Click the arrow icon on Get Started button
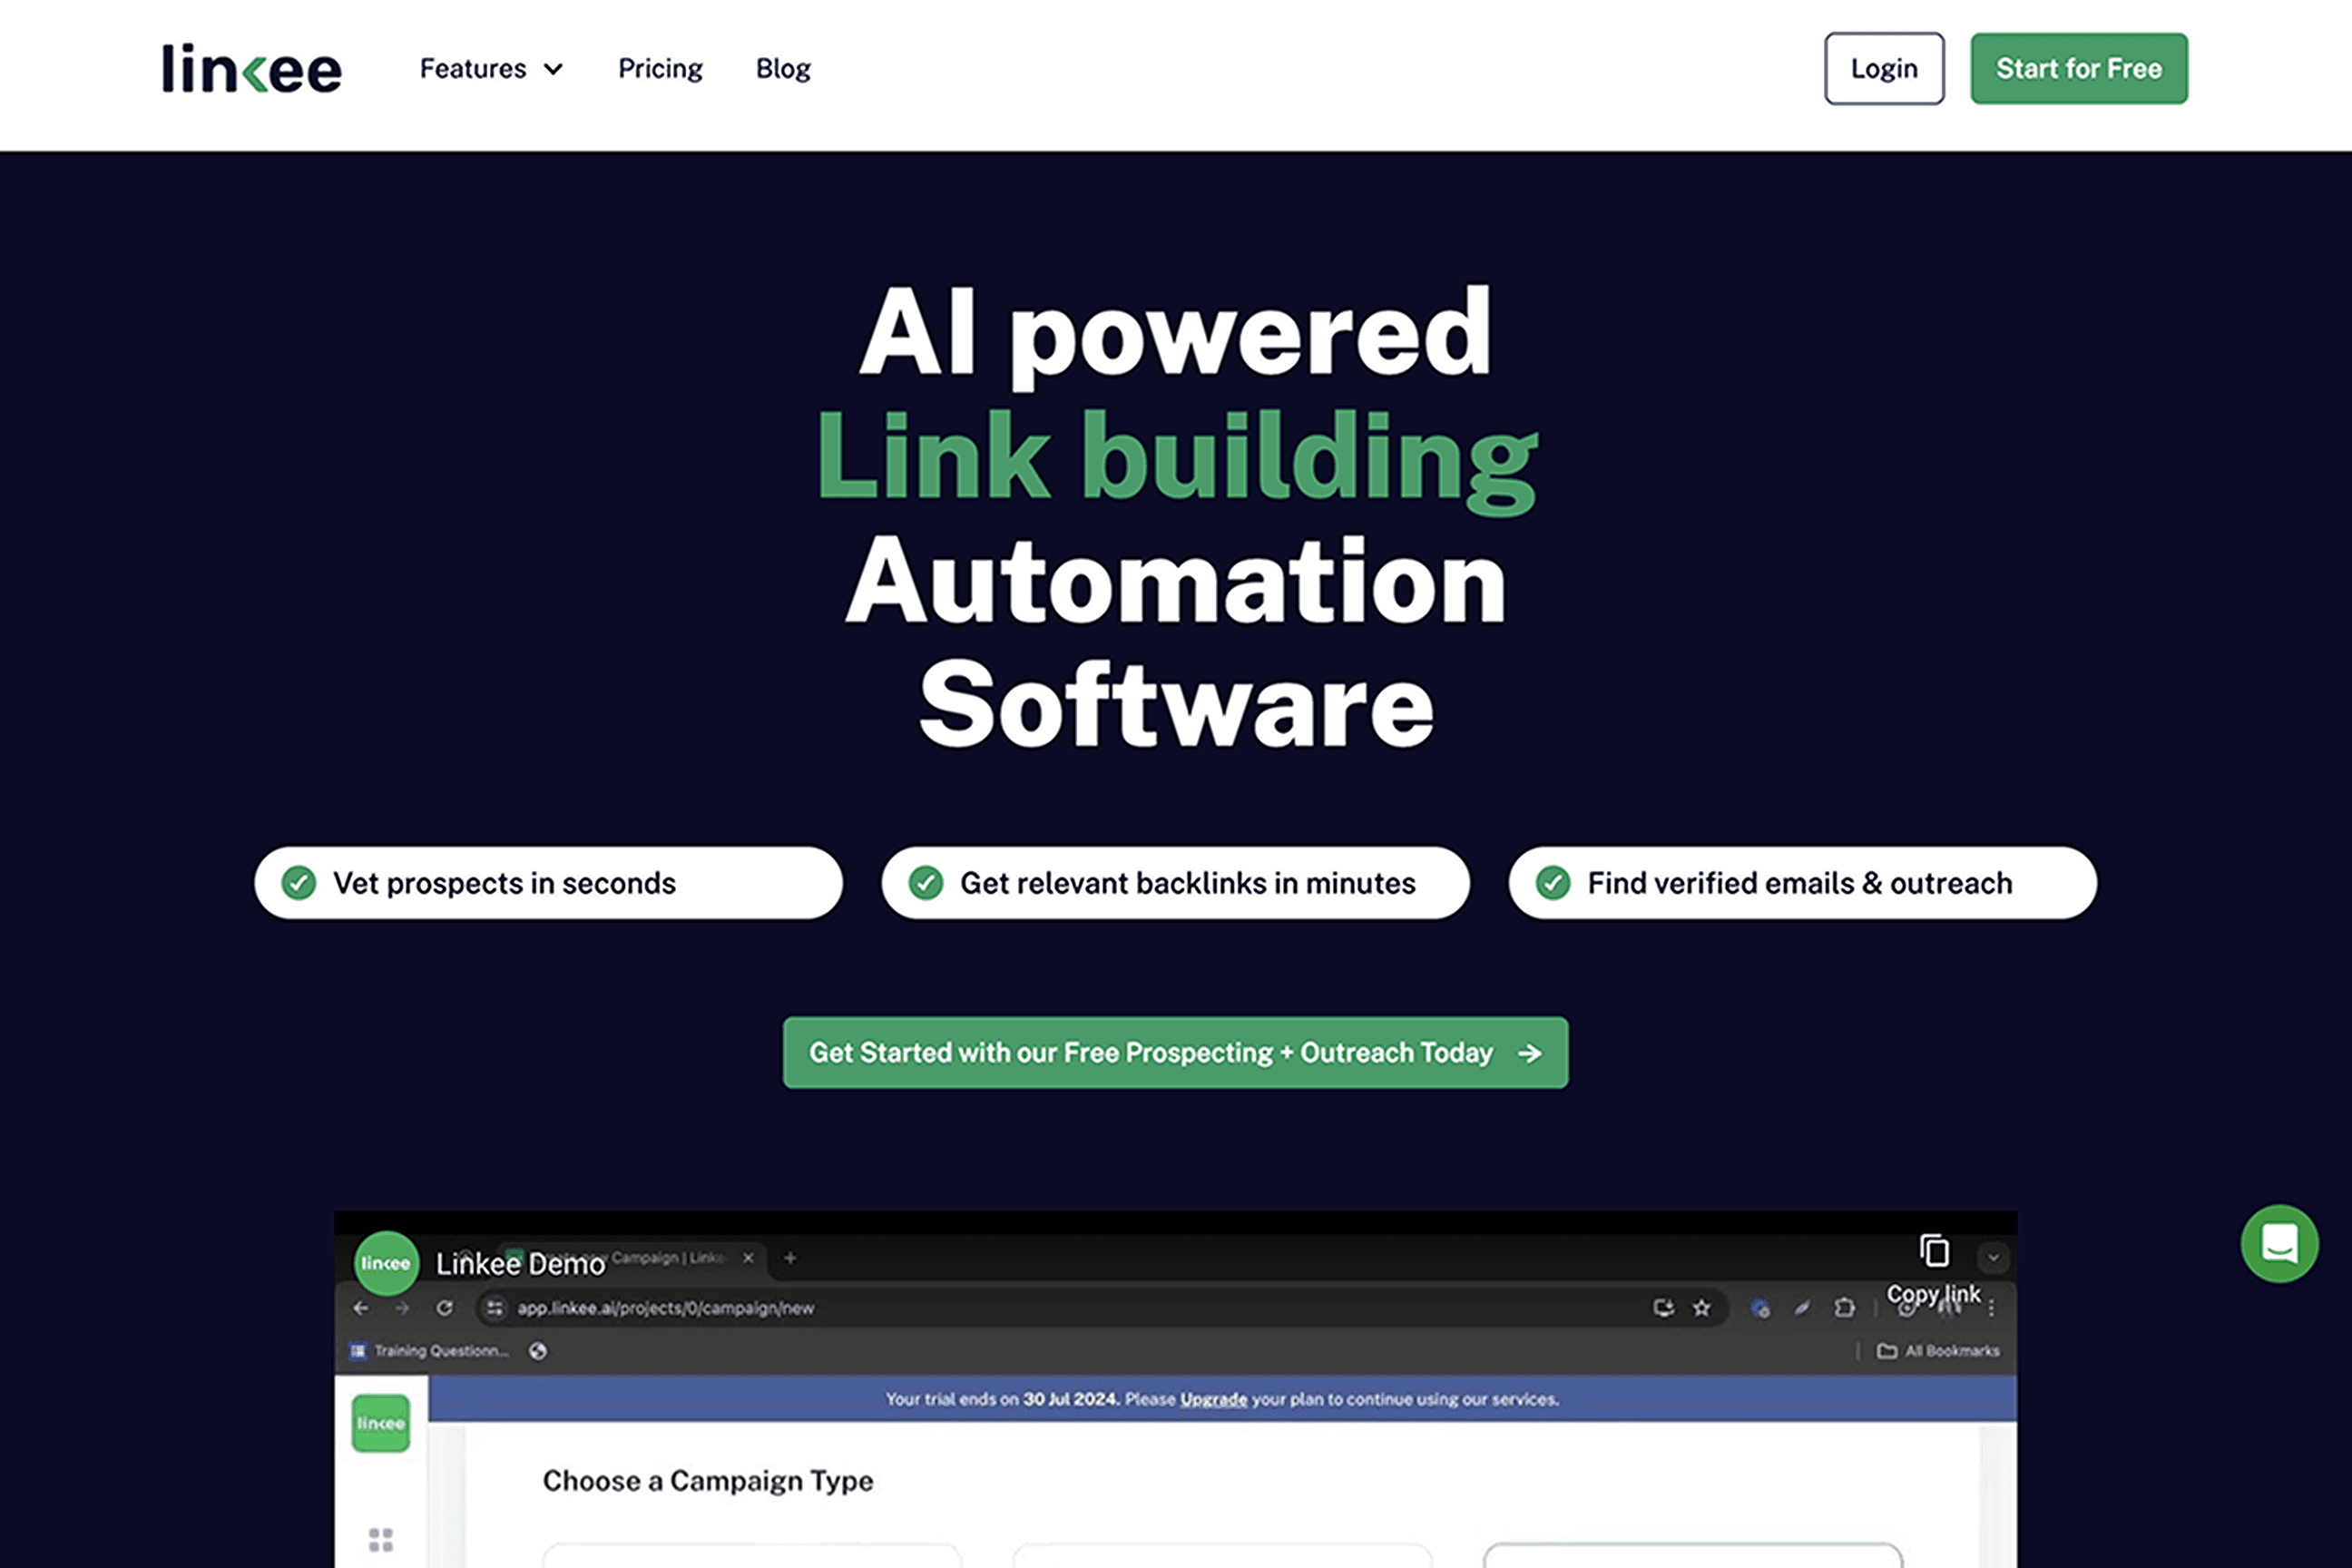Image resolution: width=2352 pixels, height=1568 pixels. coord(1529,1053)
